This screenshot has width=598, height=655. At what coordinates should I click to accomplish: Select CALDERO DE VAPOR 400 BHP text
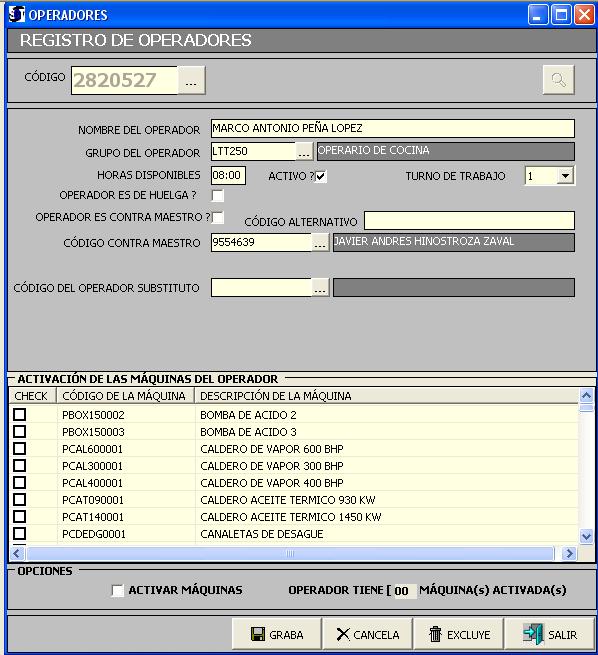point(271,483)
